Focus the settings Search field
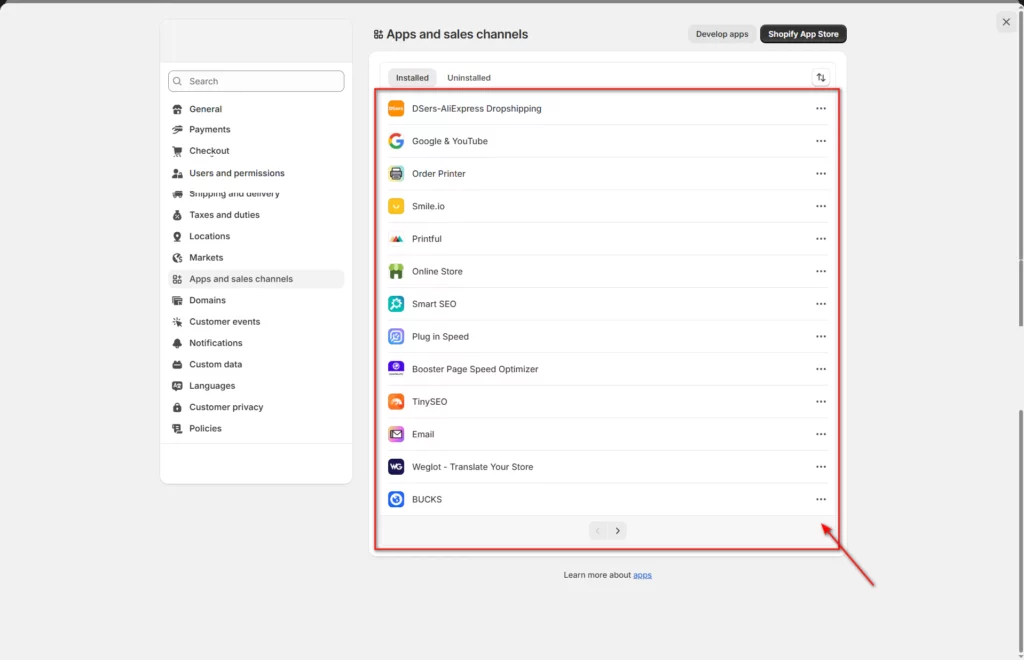 coord(256,81)
